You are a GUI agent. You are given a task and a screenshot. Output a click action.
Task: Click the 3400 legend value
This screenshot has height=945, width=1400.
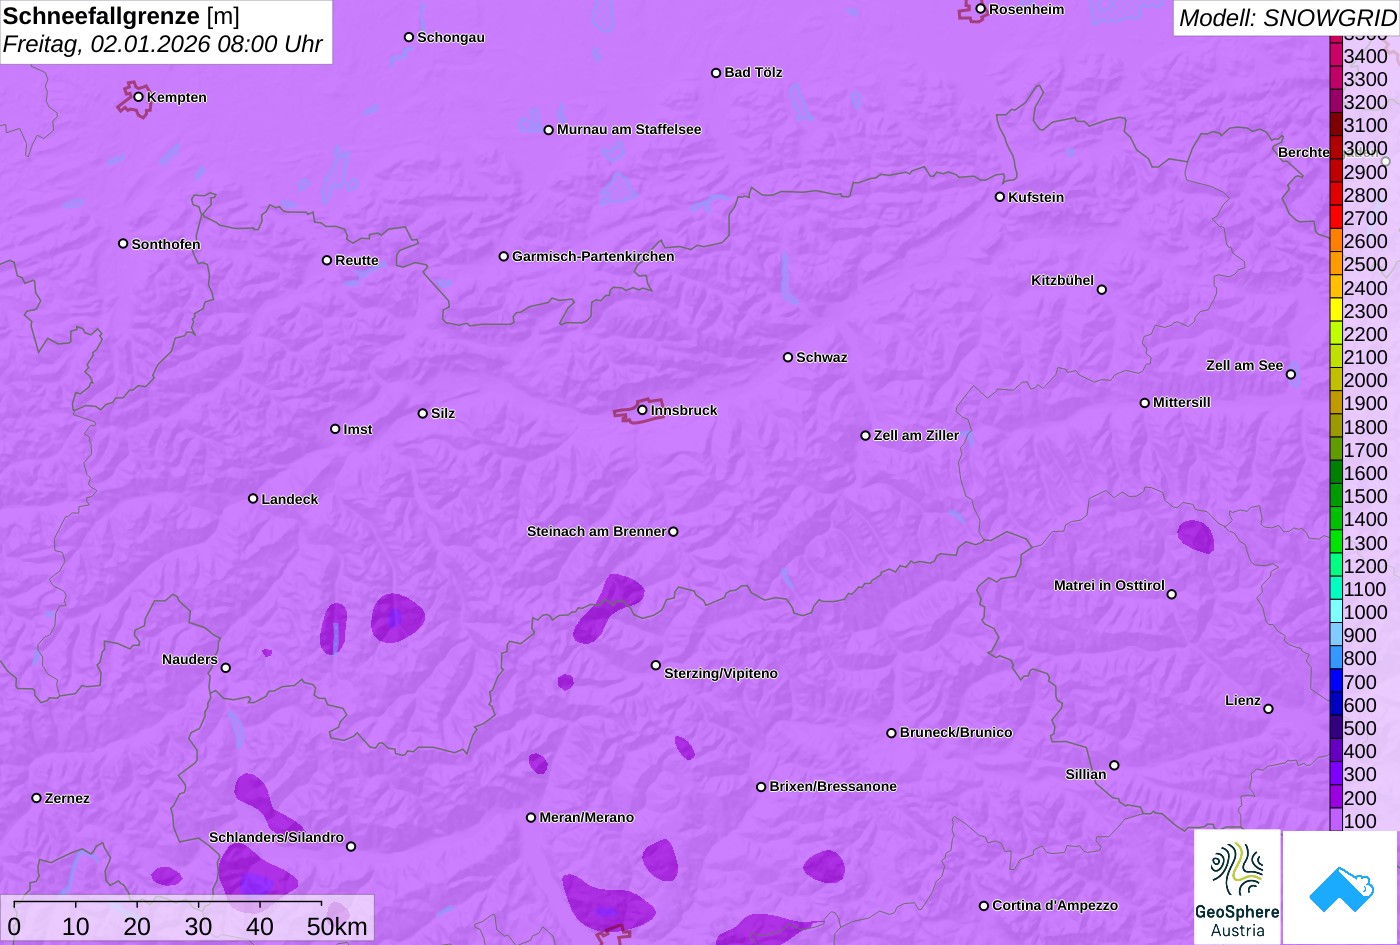(x=1366, y=56)
